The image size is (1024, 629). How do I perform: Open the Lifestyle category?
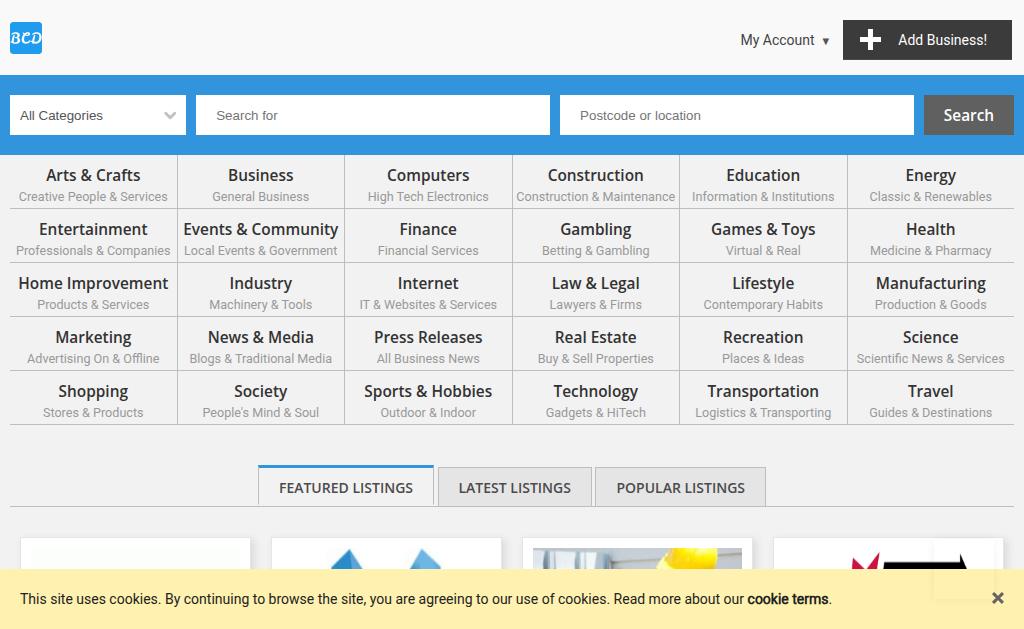(x=763, y=283)
